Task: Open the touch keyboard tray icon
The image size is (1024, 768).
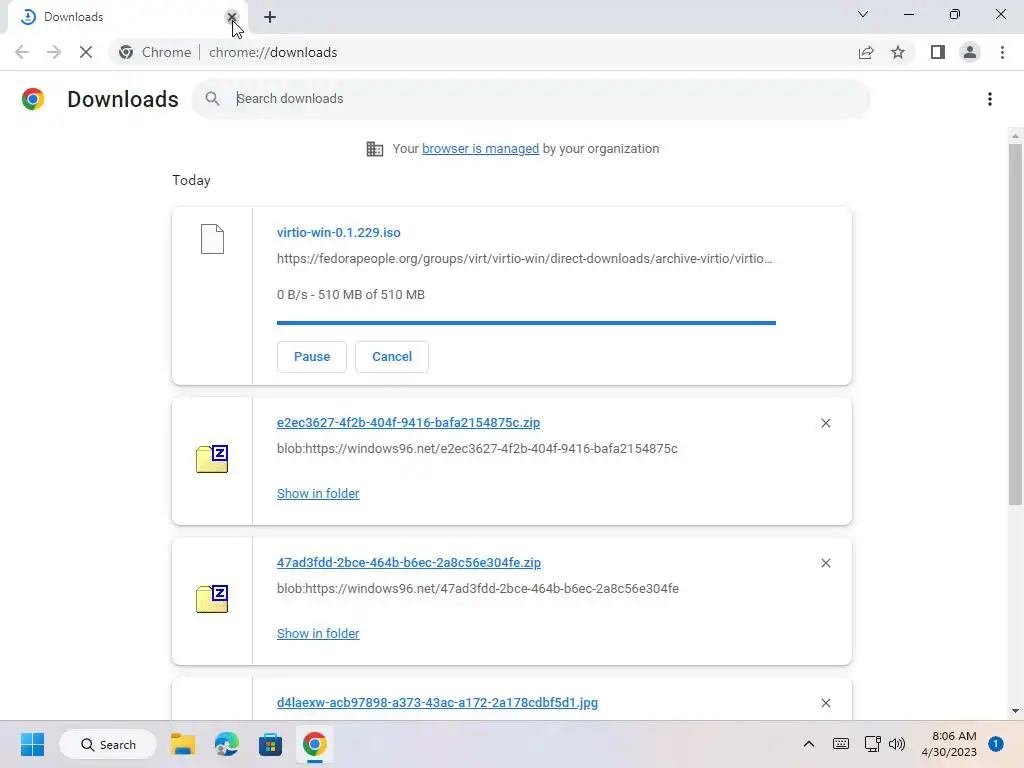Action: [x=841, y=744]
